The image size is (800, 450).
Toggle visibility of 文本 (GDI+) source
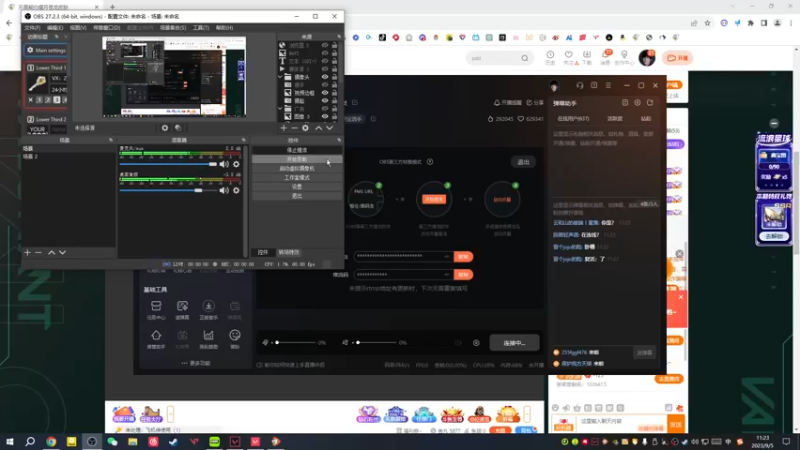[324, 61]
